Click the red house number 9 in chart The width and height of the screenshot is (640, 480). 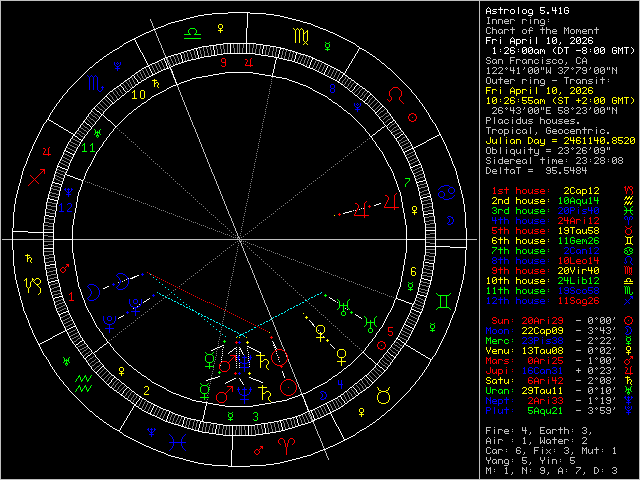[223, 62]
